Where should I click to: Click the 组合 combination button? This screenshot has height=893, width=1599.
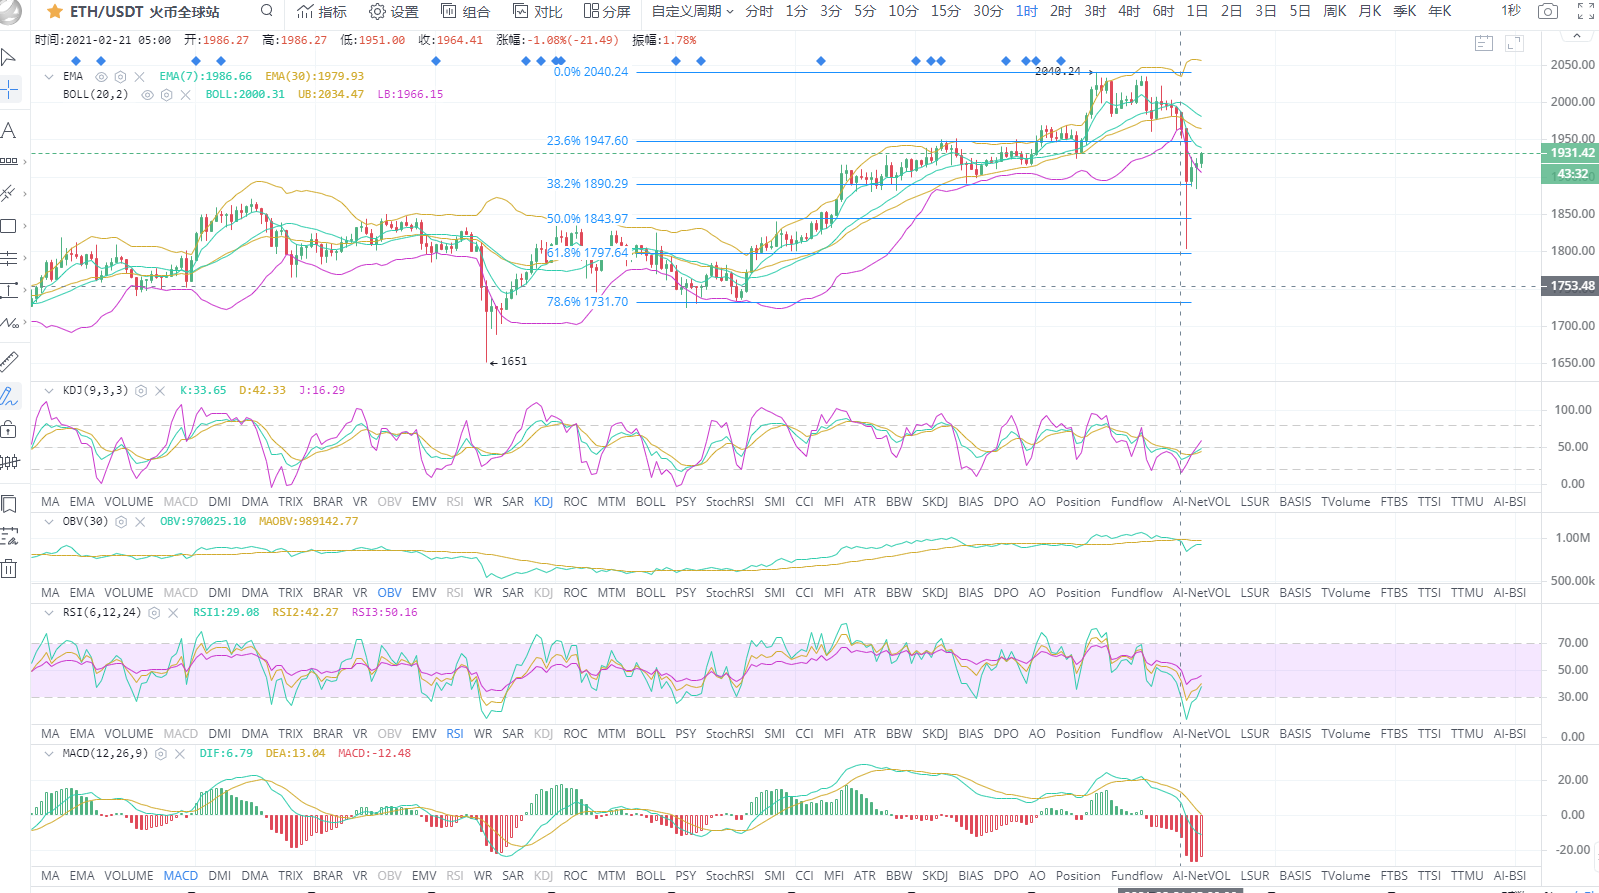pos(466,11)
